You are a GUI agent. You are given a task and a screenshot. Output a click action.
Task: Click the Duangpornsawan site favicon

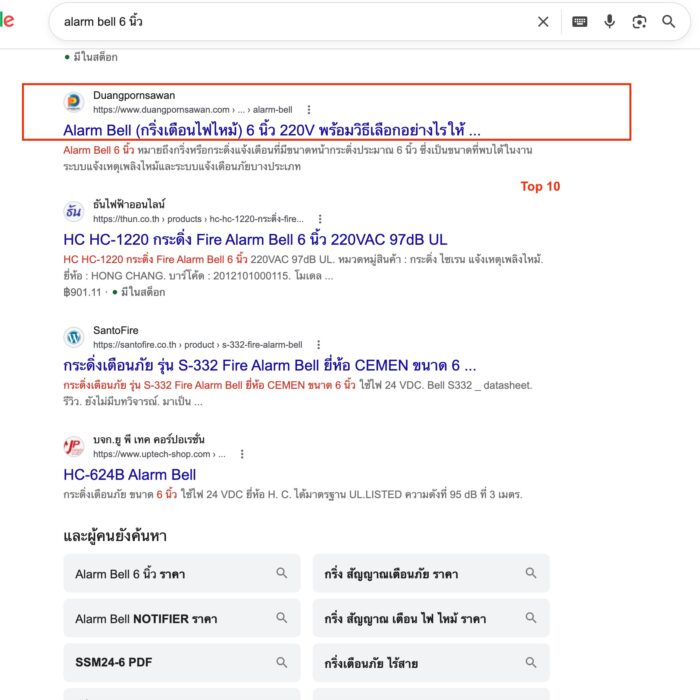[74, 102]
